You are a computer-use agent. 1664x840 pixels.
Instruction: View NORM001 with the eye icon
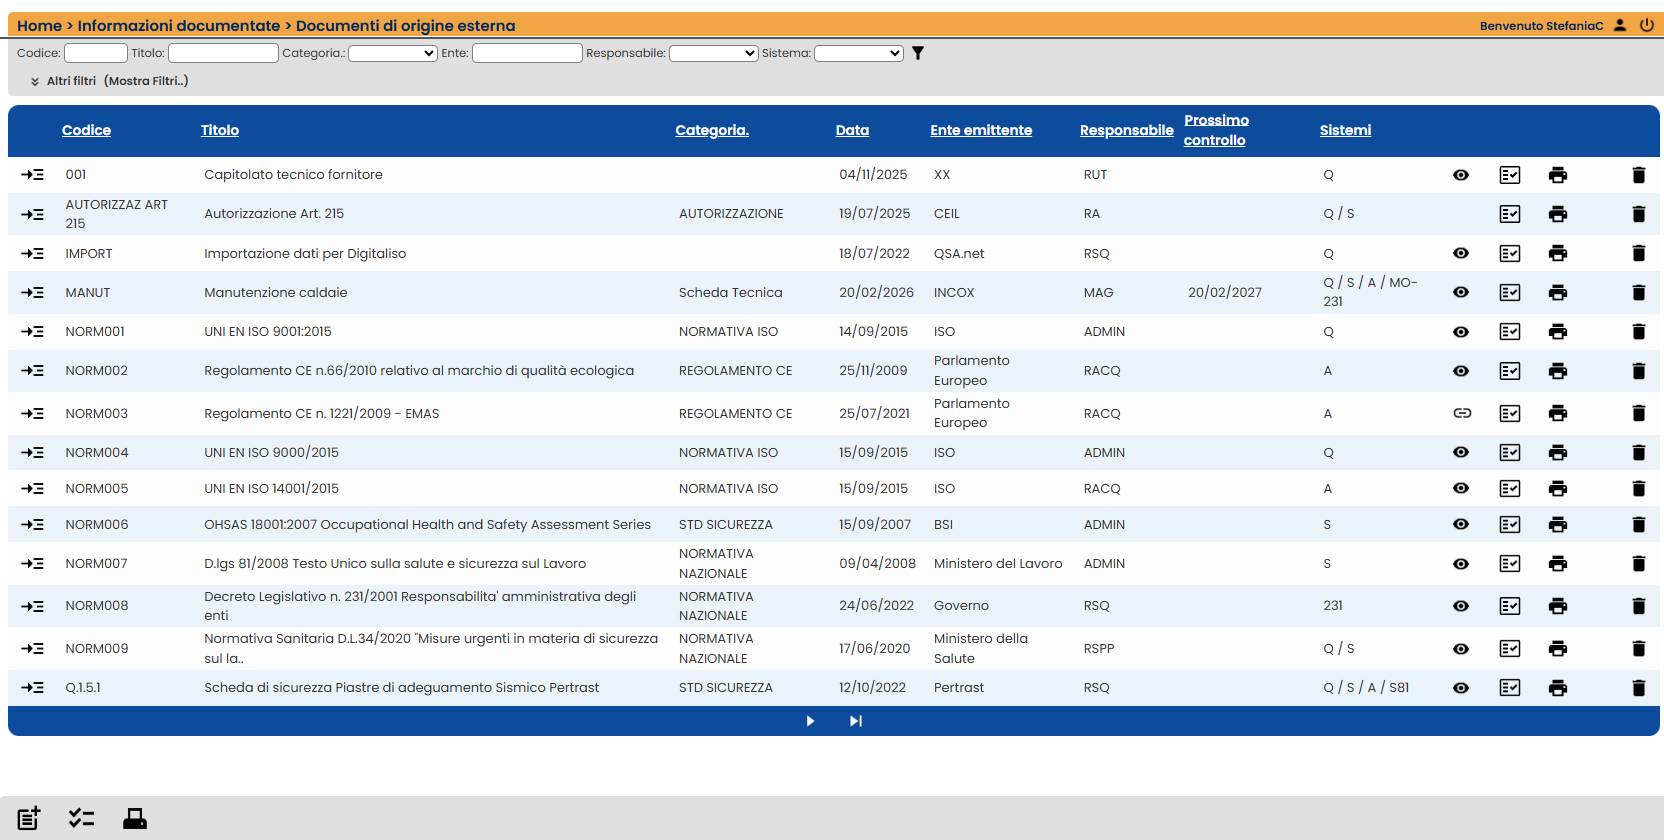tap(1461, 332)
